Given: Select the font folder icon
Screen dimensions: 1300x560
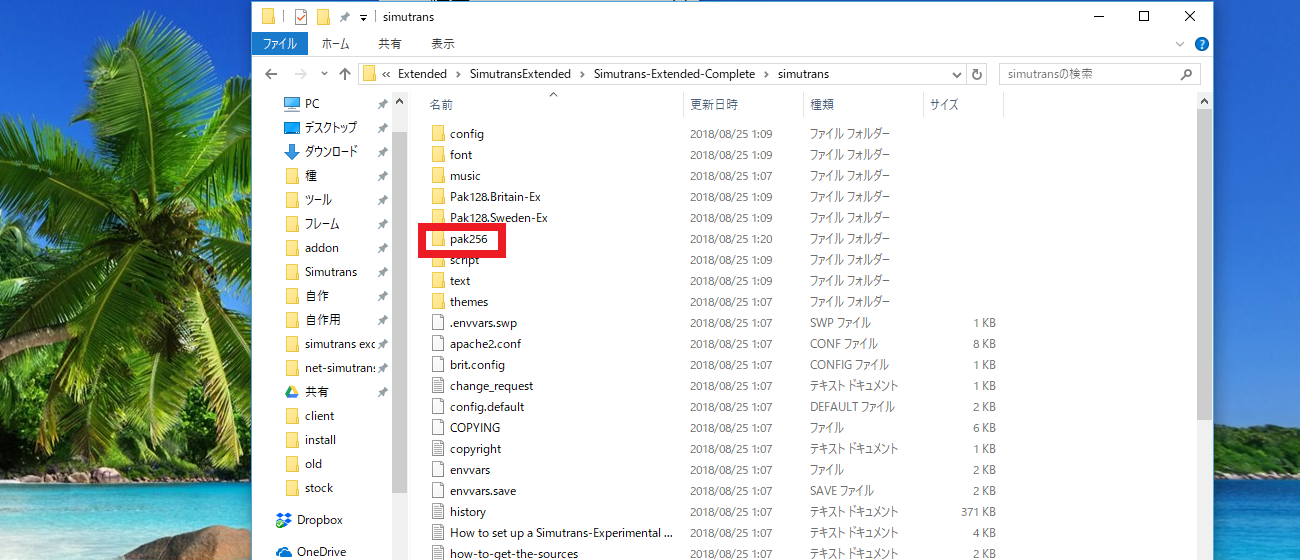Looking at the screenshot, I should (437, 155).
